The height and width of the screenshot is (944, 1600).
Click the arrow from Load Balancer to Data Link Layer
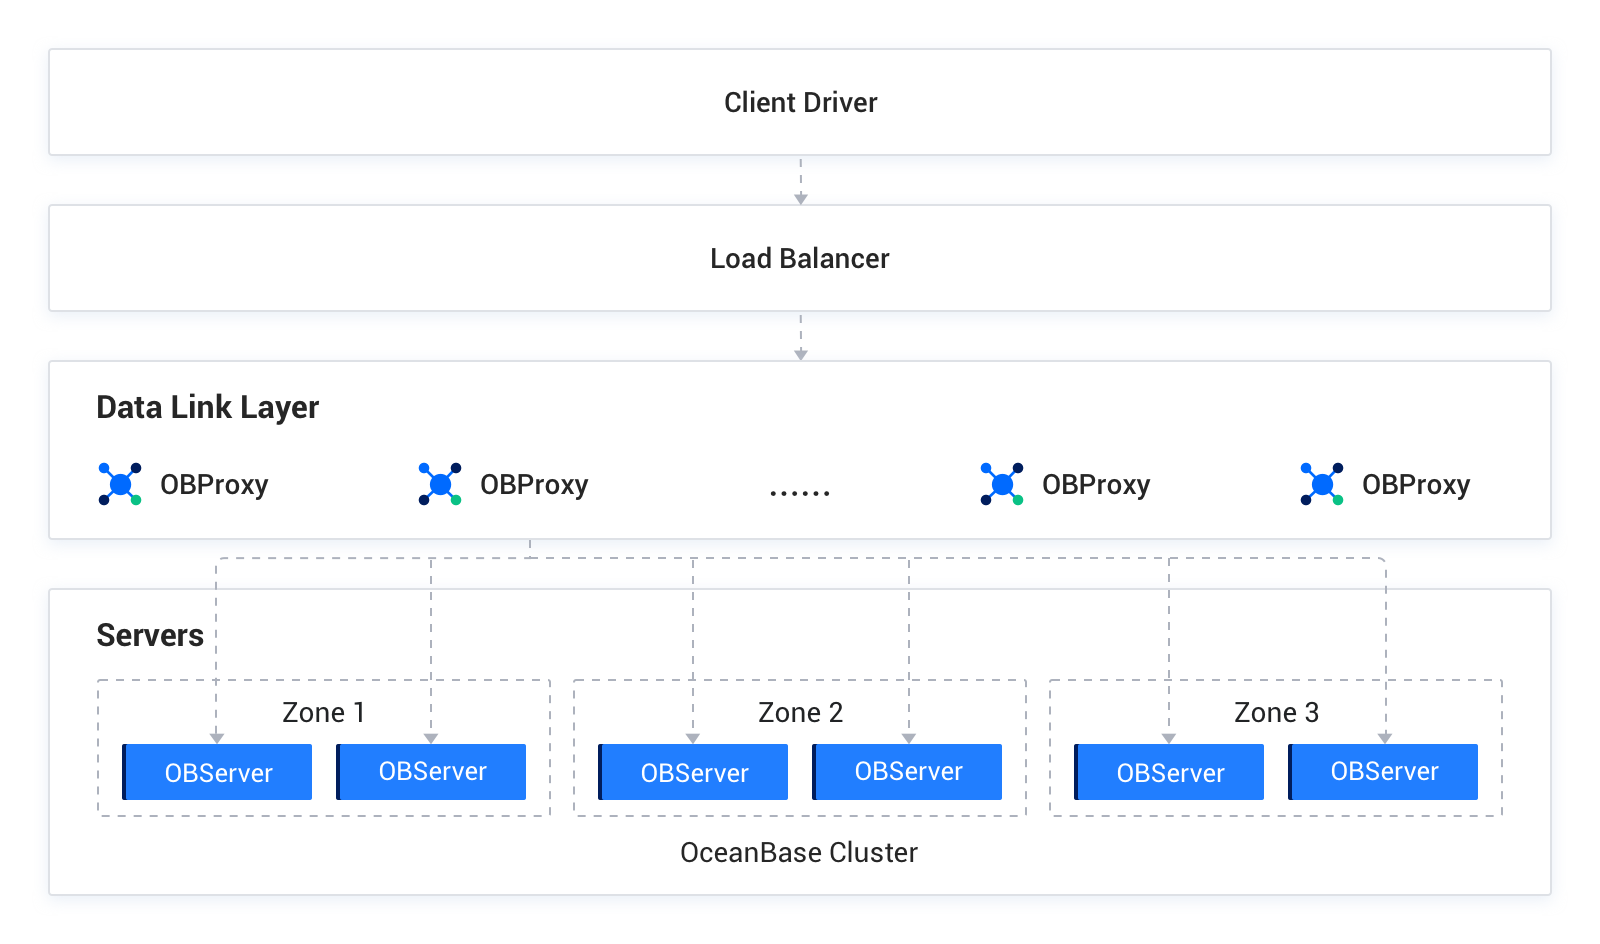[800, 337]
